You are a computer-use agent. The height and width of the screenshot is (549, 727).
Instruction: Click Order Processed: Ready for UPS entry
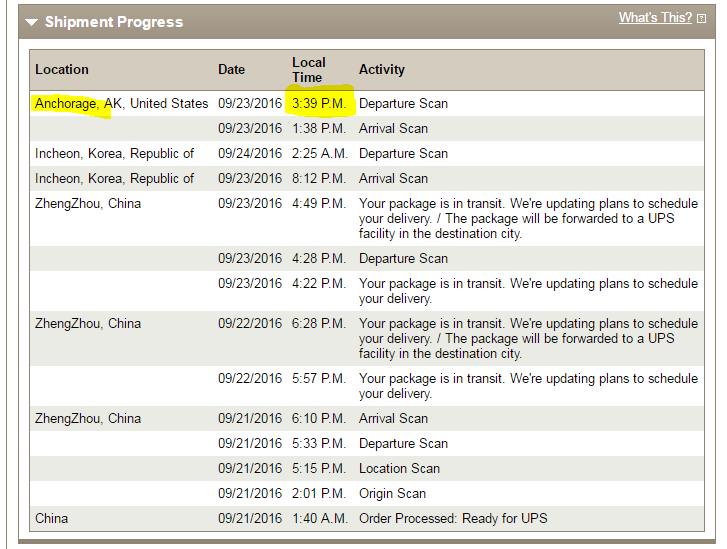453,518
